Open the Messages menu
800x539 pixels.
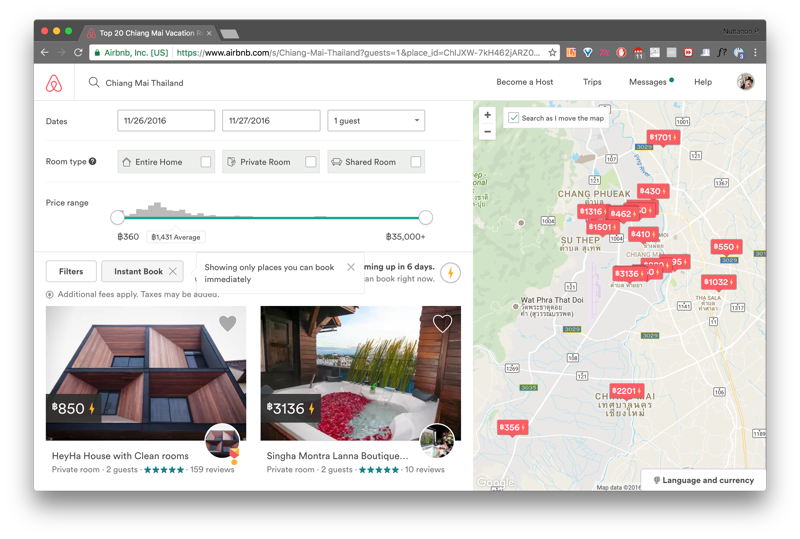pyautogui.click(x=648, y=82)
